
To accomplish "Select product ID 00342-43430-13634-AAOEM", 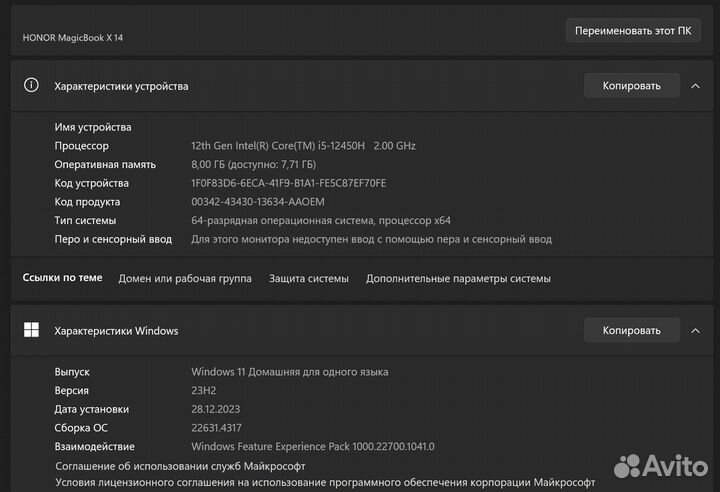I will (258, 202).
